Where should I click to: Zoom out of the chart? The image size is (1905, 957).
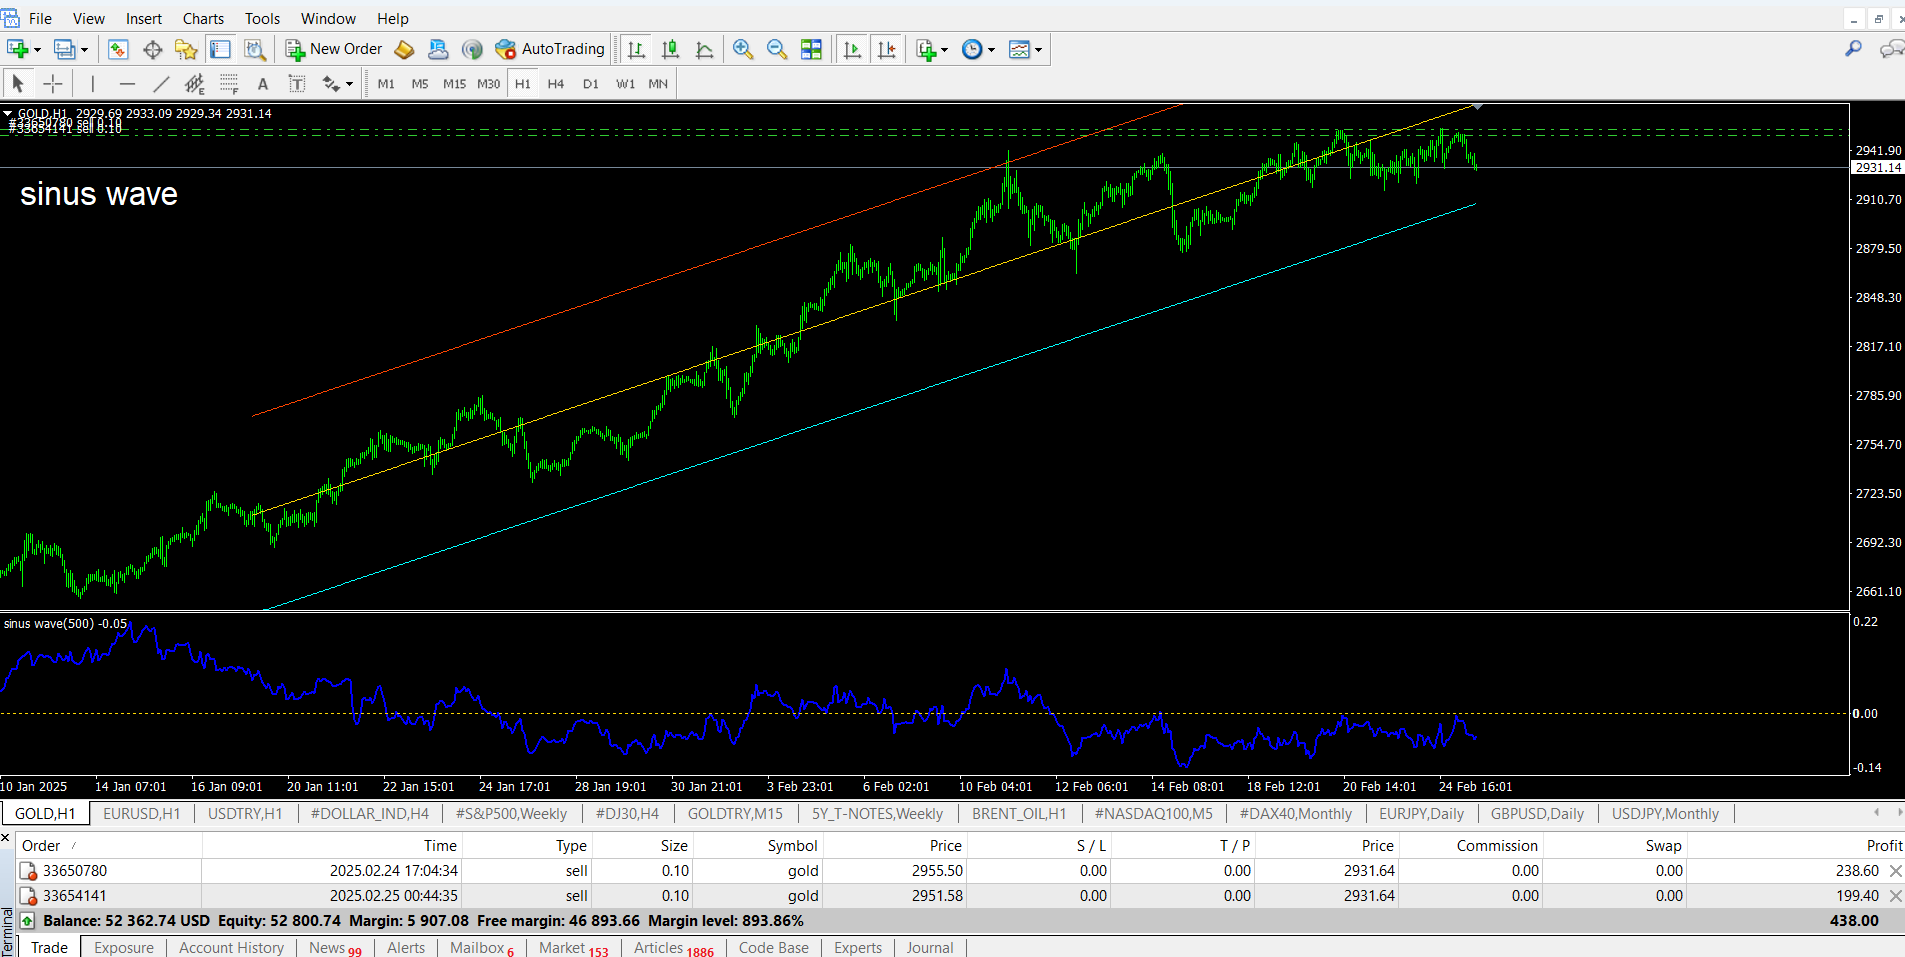pos(777,49)
